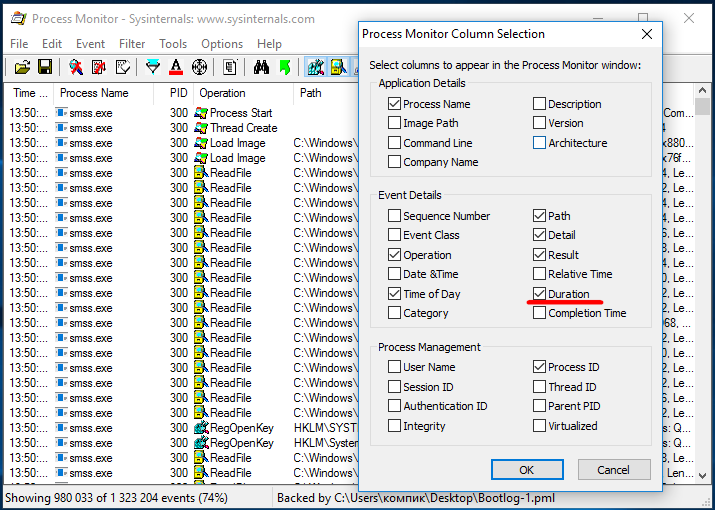Open the Edit menu
Image resolution: width=715 pixels, height=510 pixels.
point(52,44)
